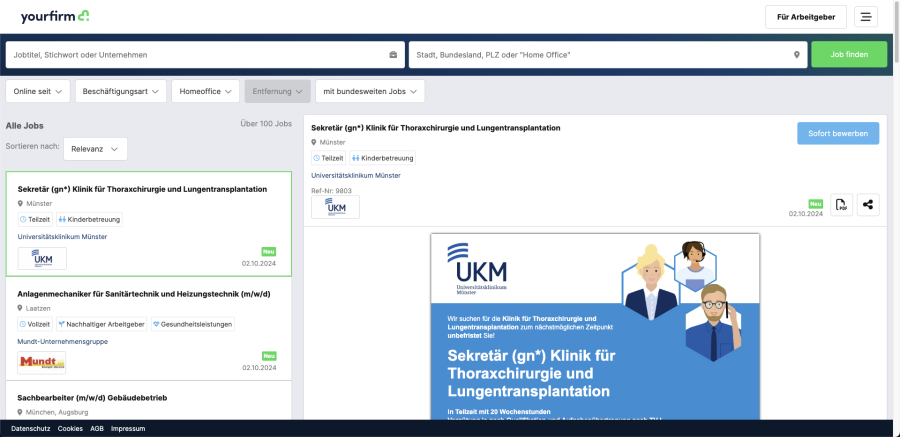
Task: Select the Anlagenmechaniker job listing title
Action: tap(144, 294)
